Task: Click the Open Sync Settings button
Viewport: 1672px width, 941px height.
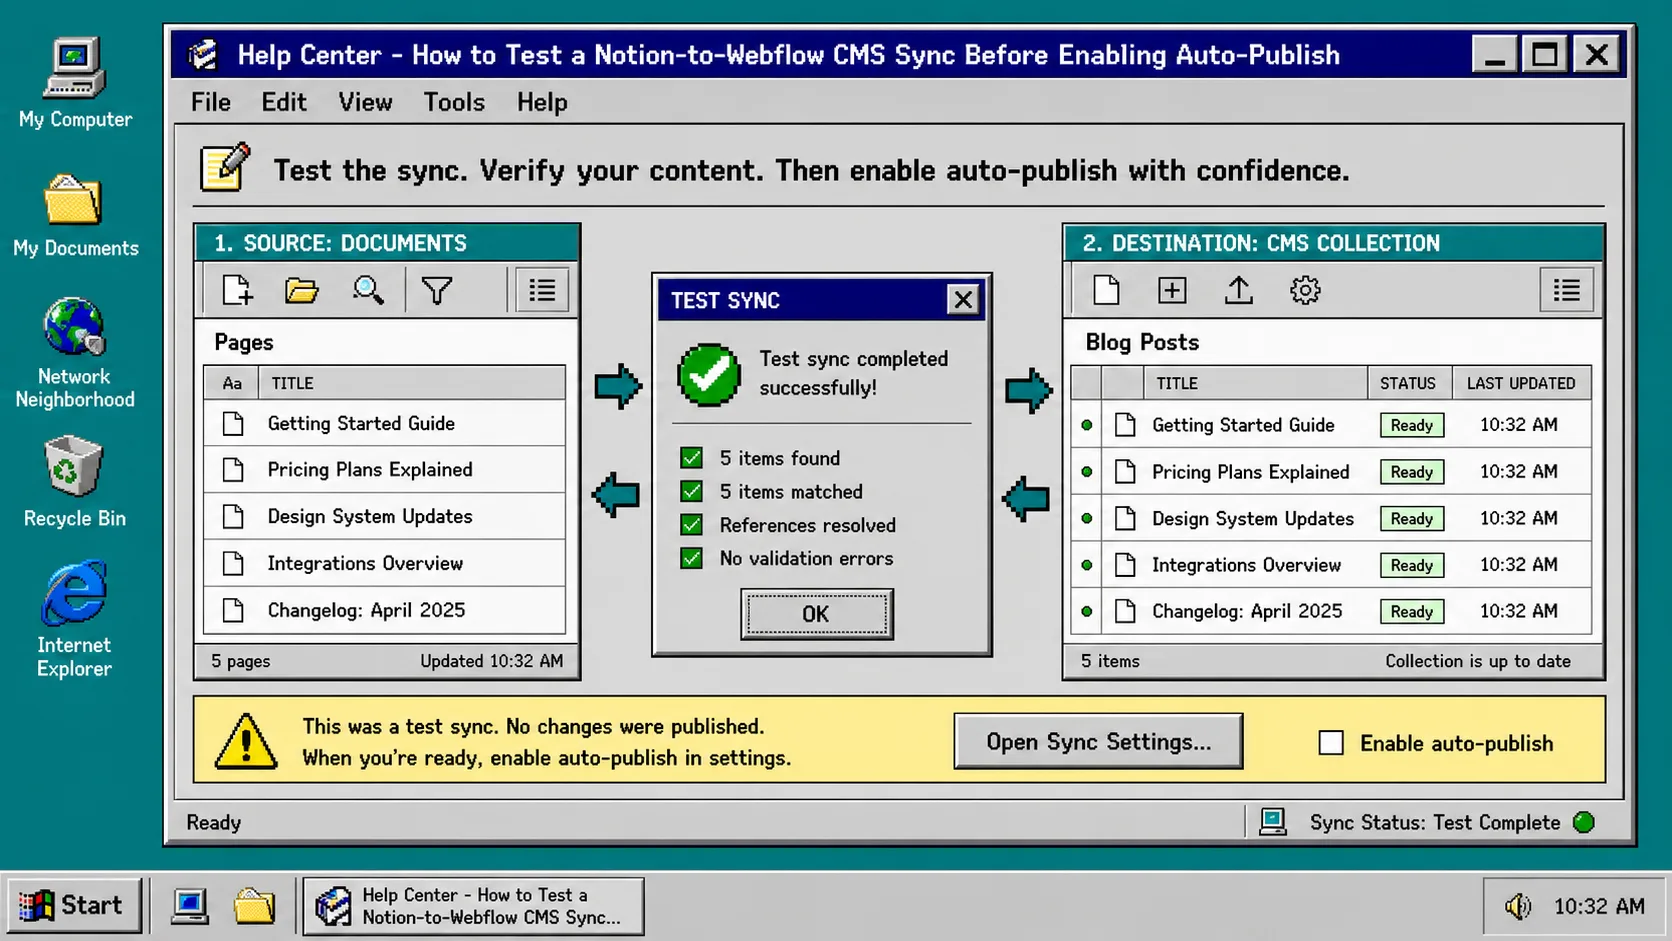Action: pos(1098,741)
